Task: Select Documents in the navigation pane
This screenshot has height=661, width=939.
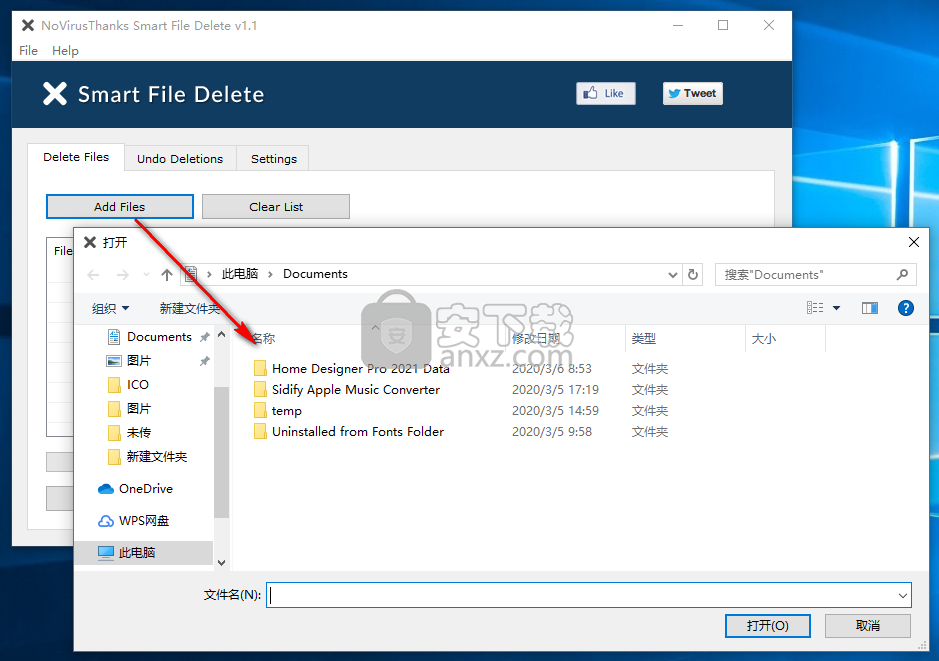Action: [159, 337]
